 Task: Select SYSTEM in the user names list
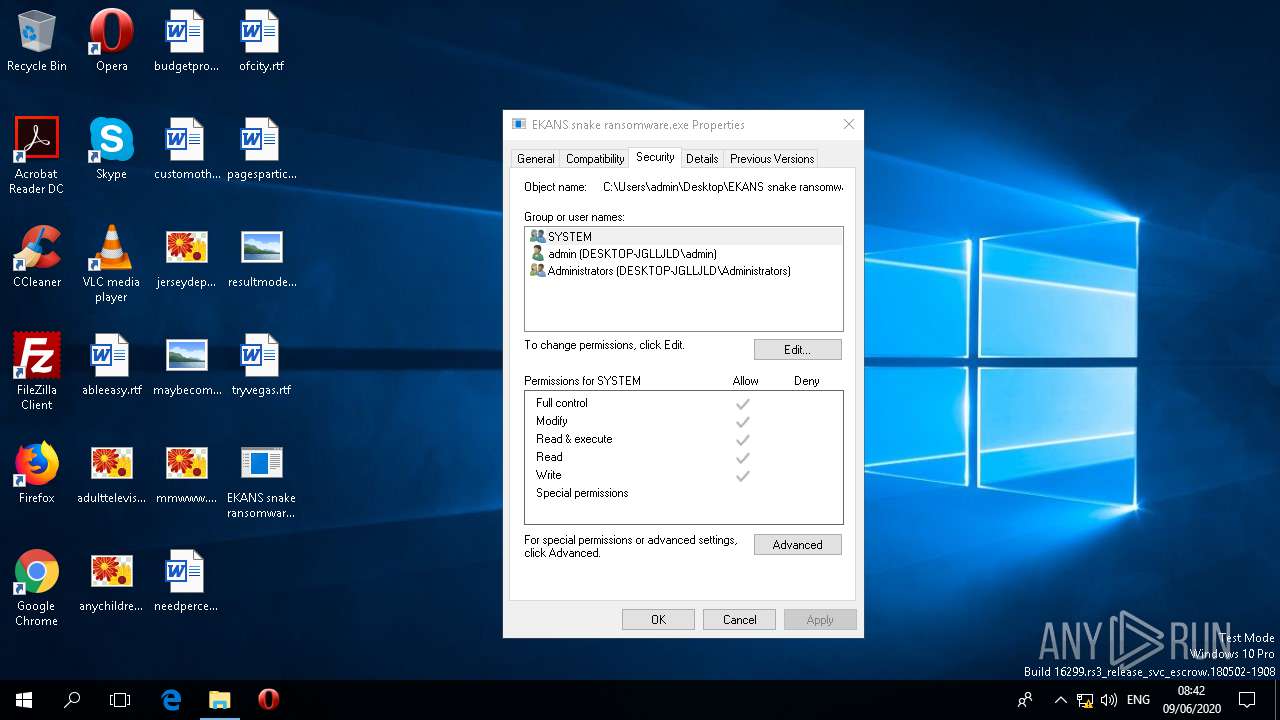(683, 237)
